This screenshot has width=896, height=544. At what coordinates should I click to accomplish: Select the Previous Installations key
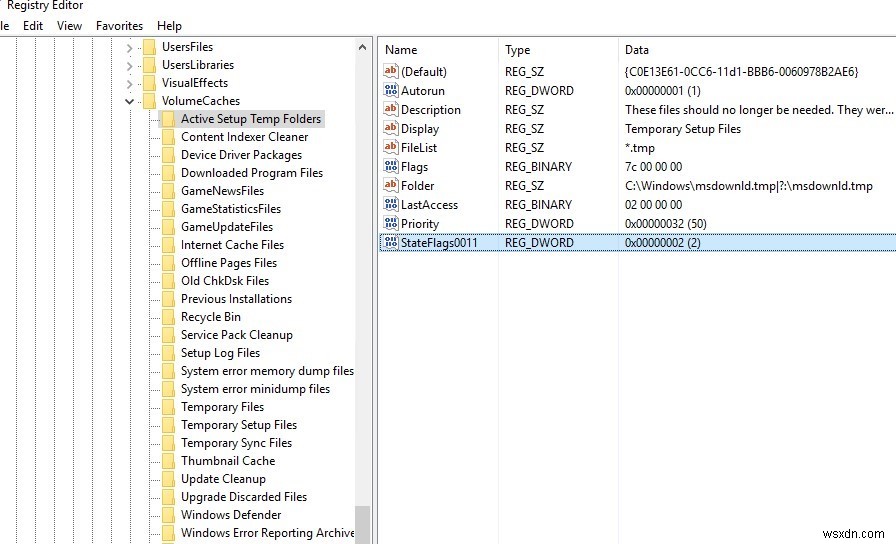(237, 299)
